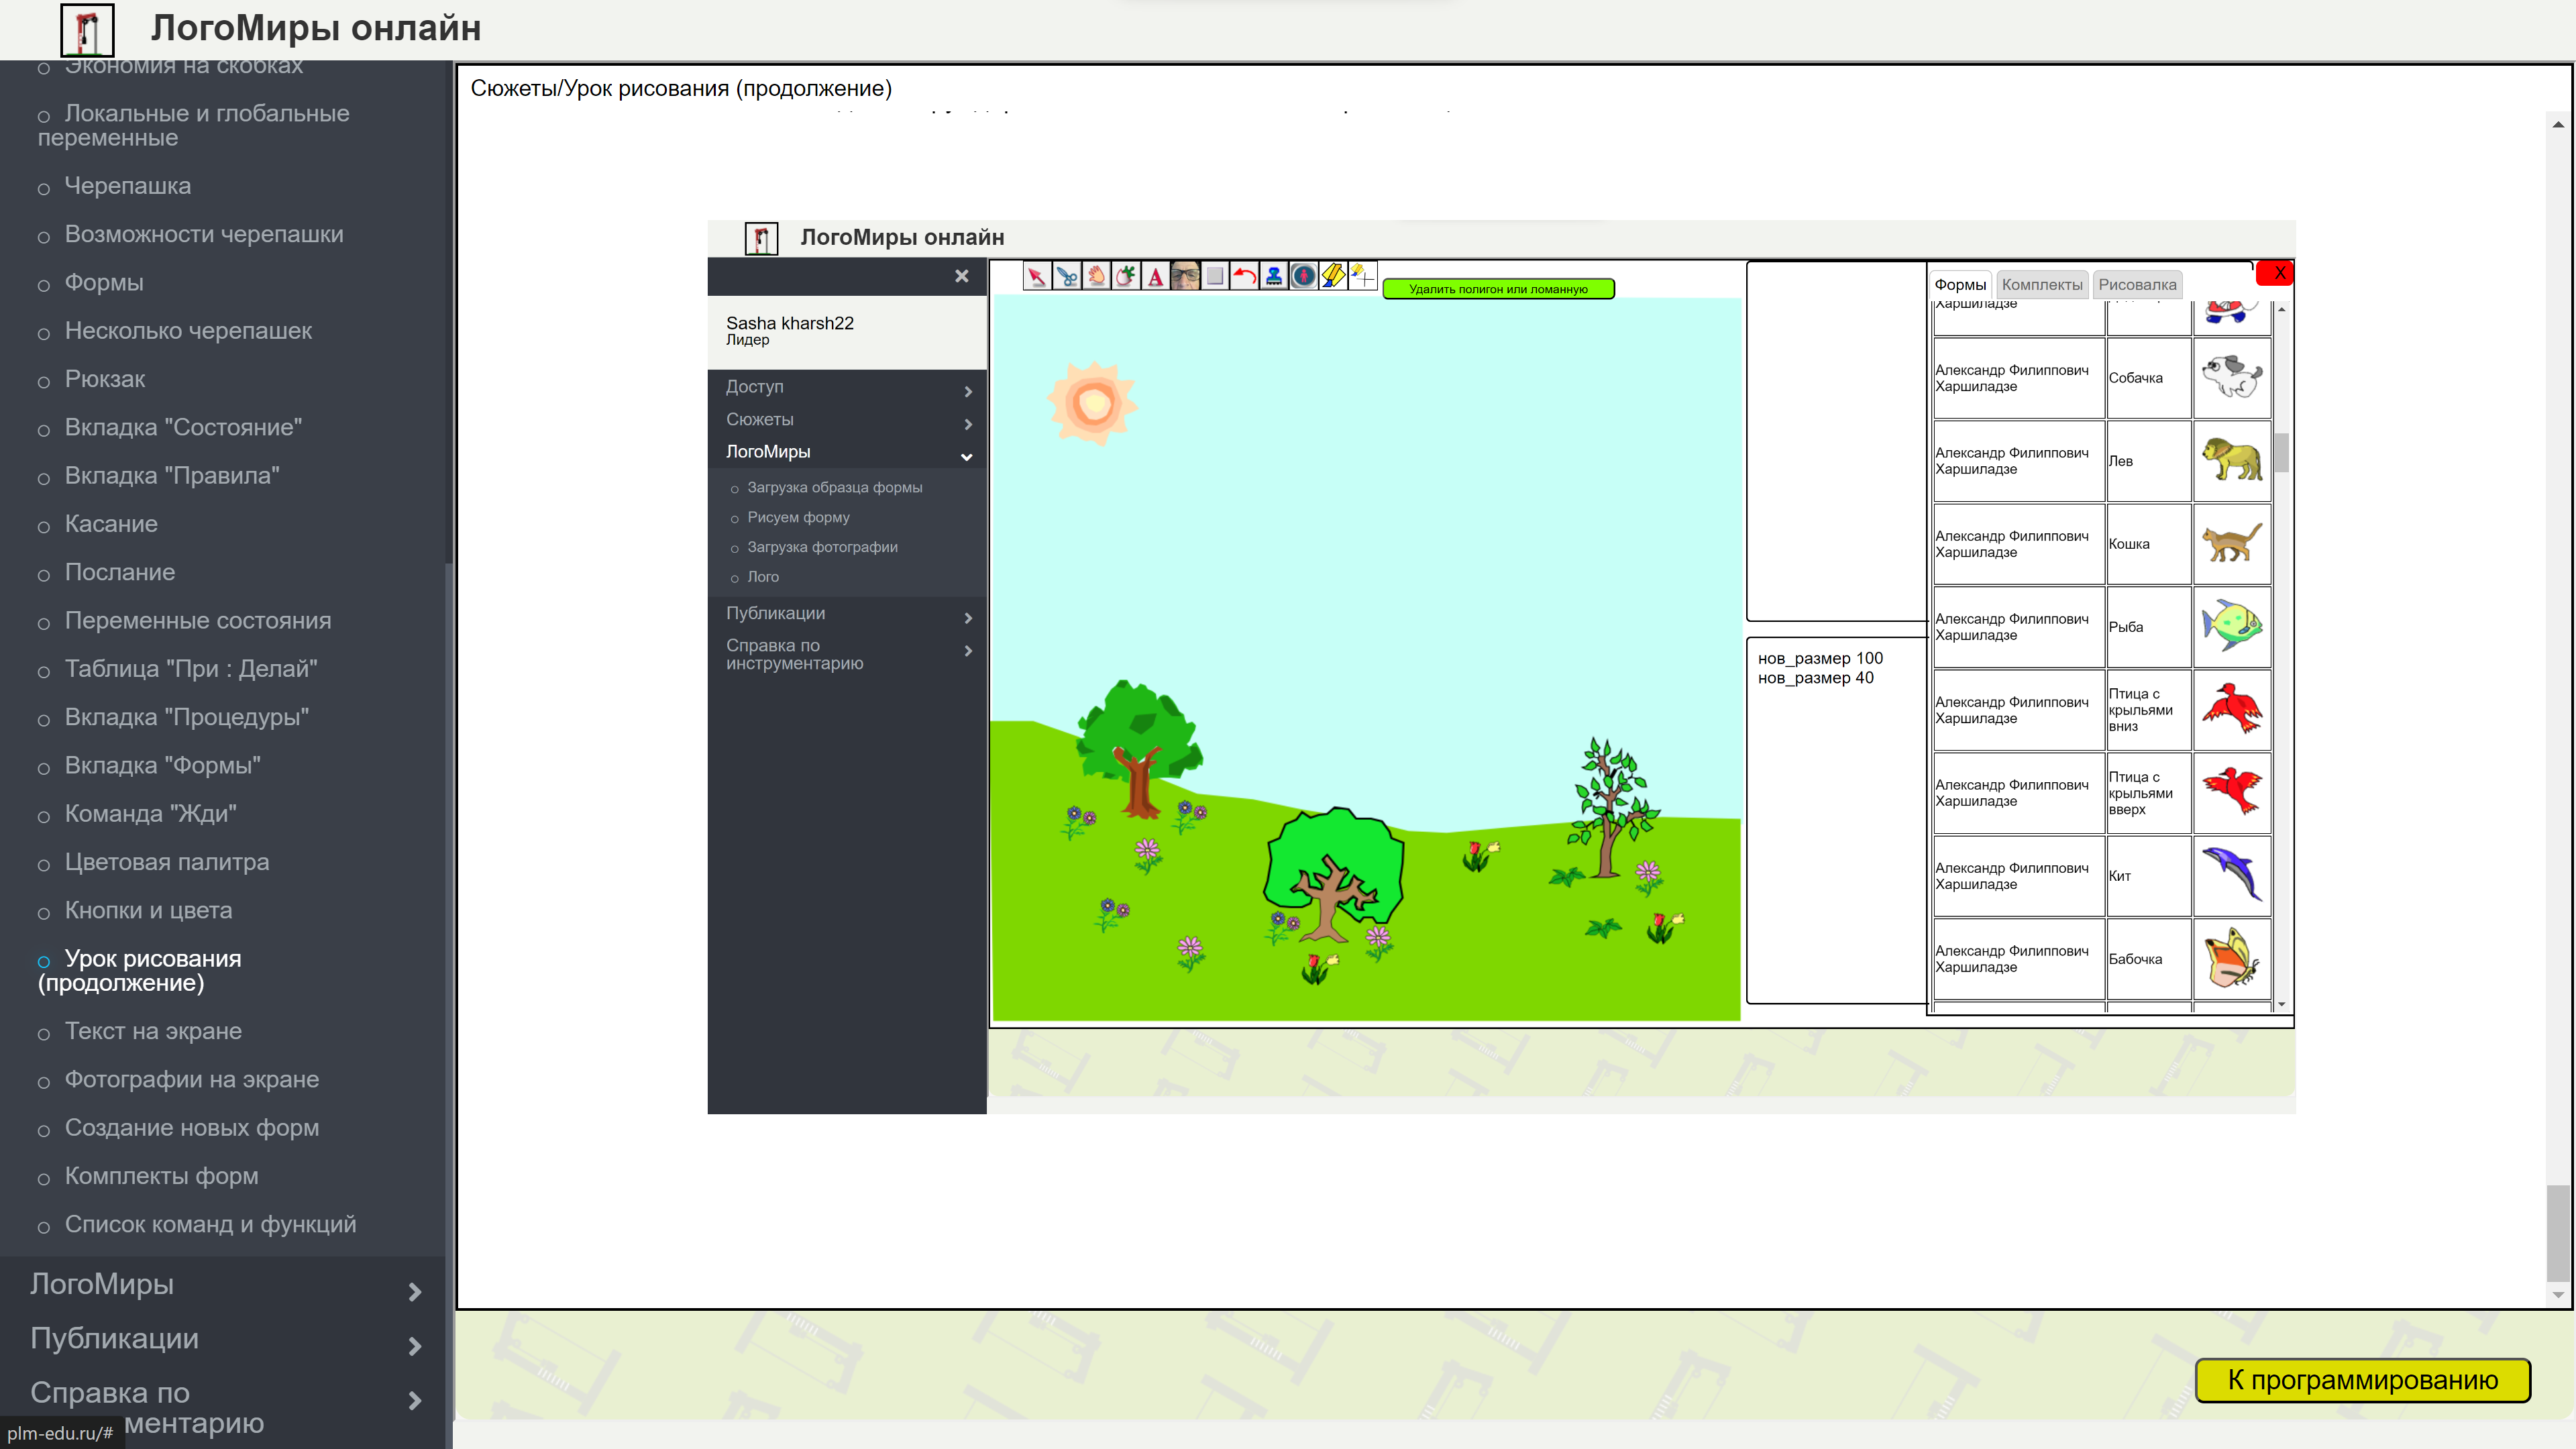Click the red undo arrow icon
The height and width of the screenshot is (1449, 2576).
1244,276
